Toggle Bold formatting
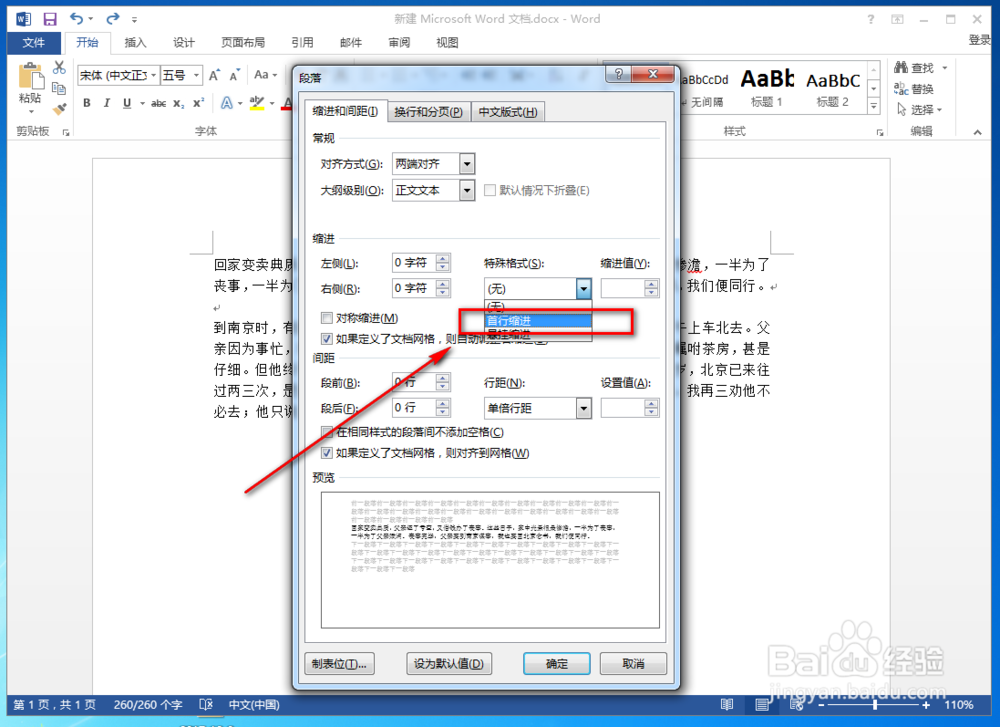Viewport: 1000px width, 727px height. coord(87,103)
